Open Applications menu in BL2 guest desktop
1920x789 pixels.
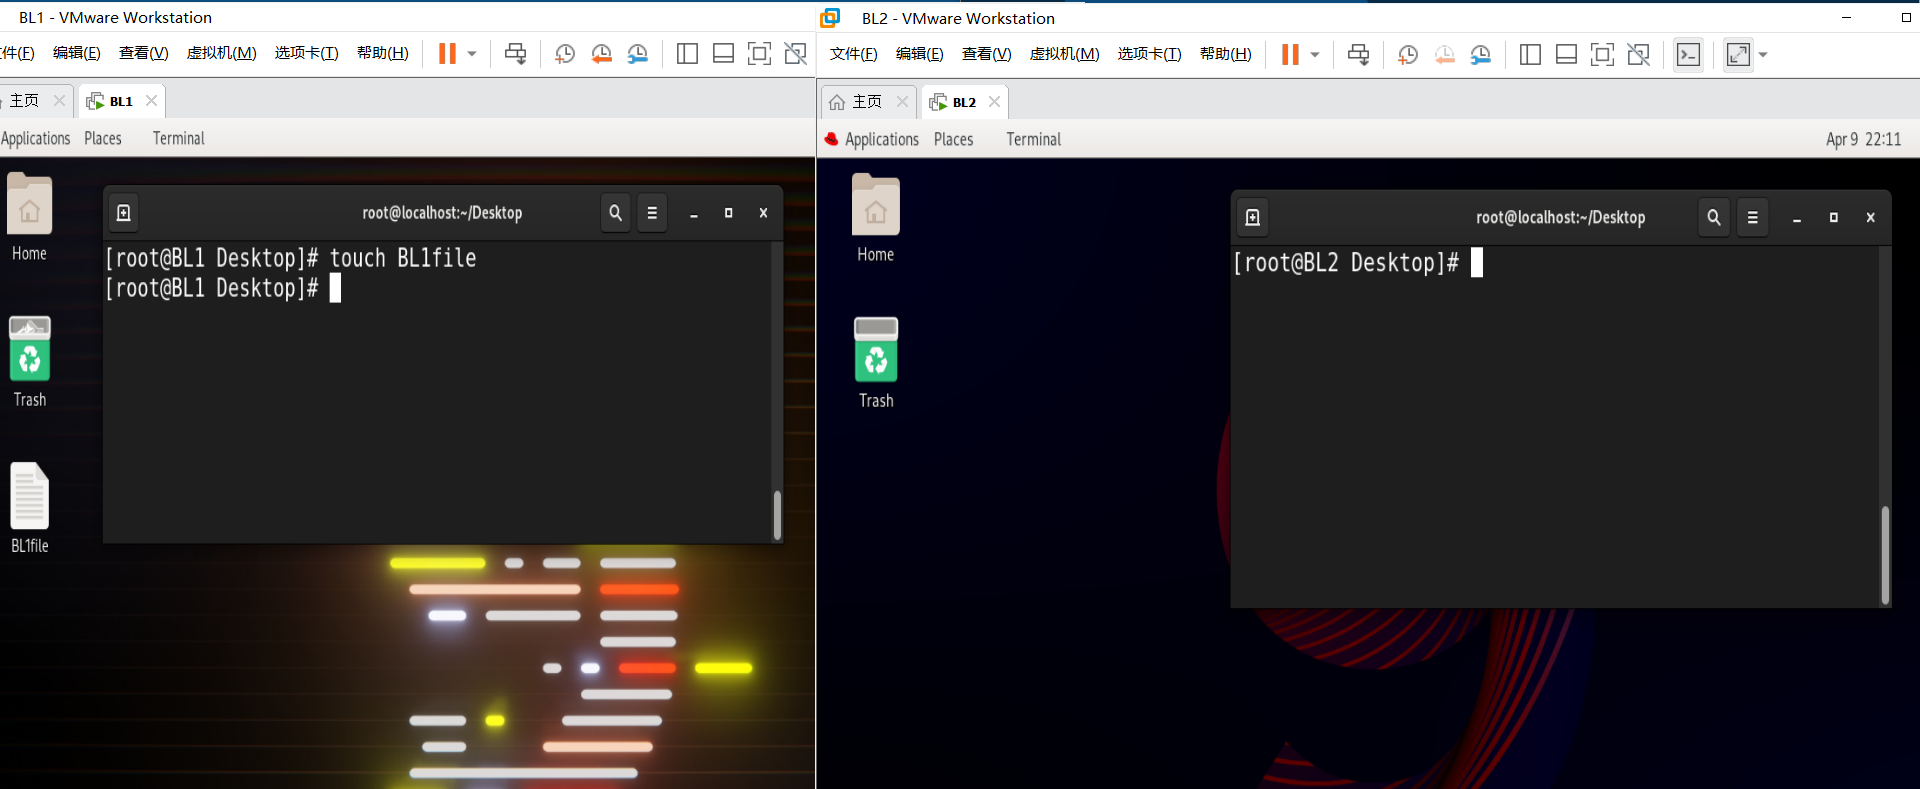tap(881, 139)
